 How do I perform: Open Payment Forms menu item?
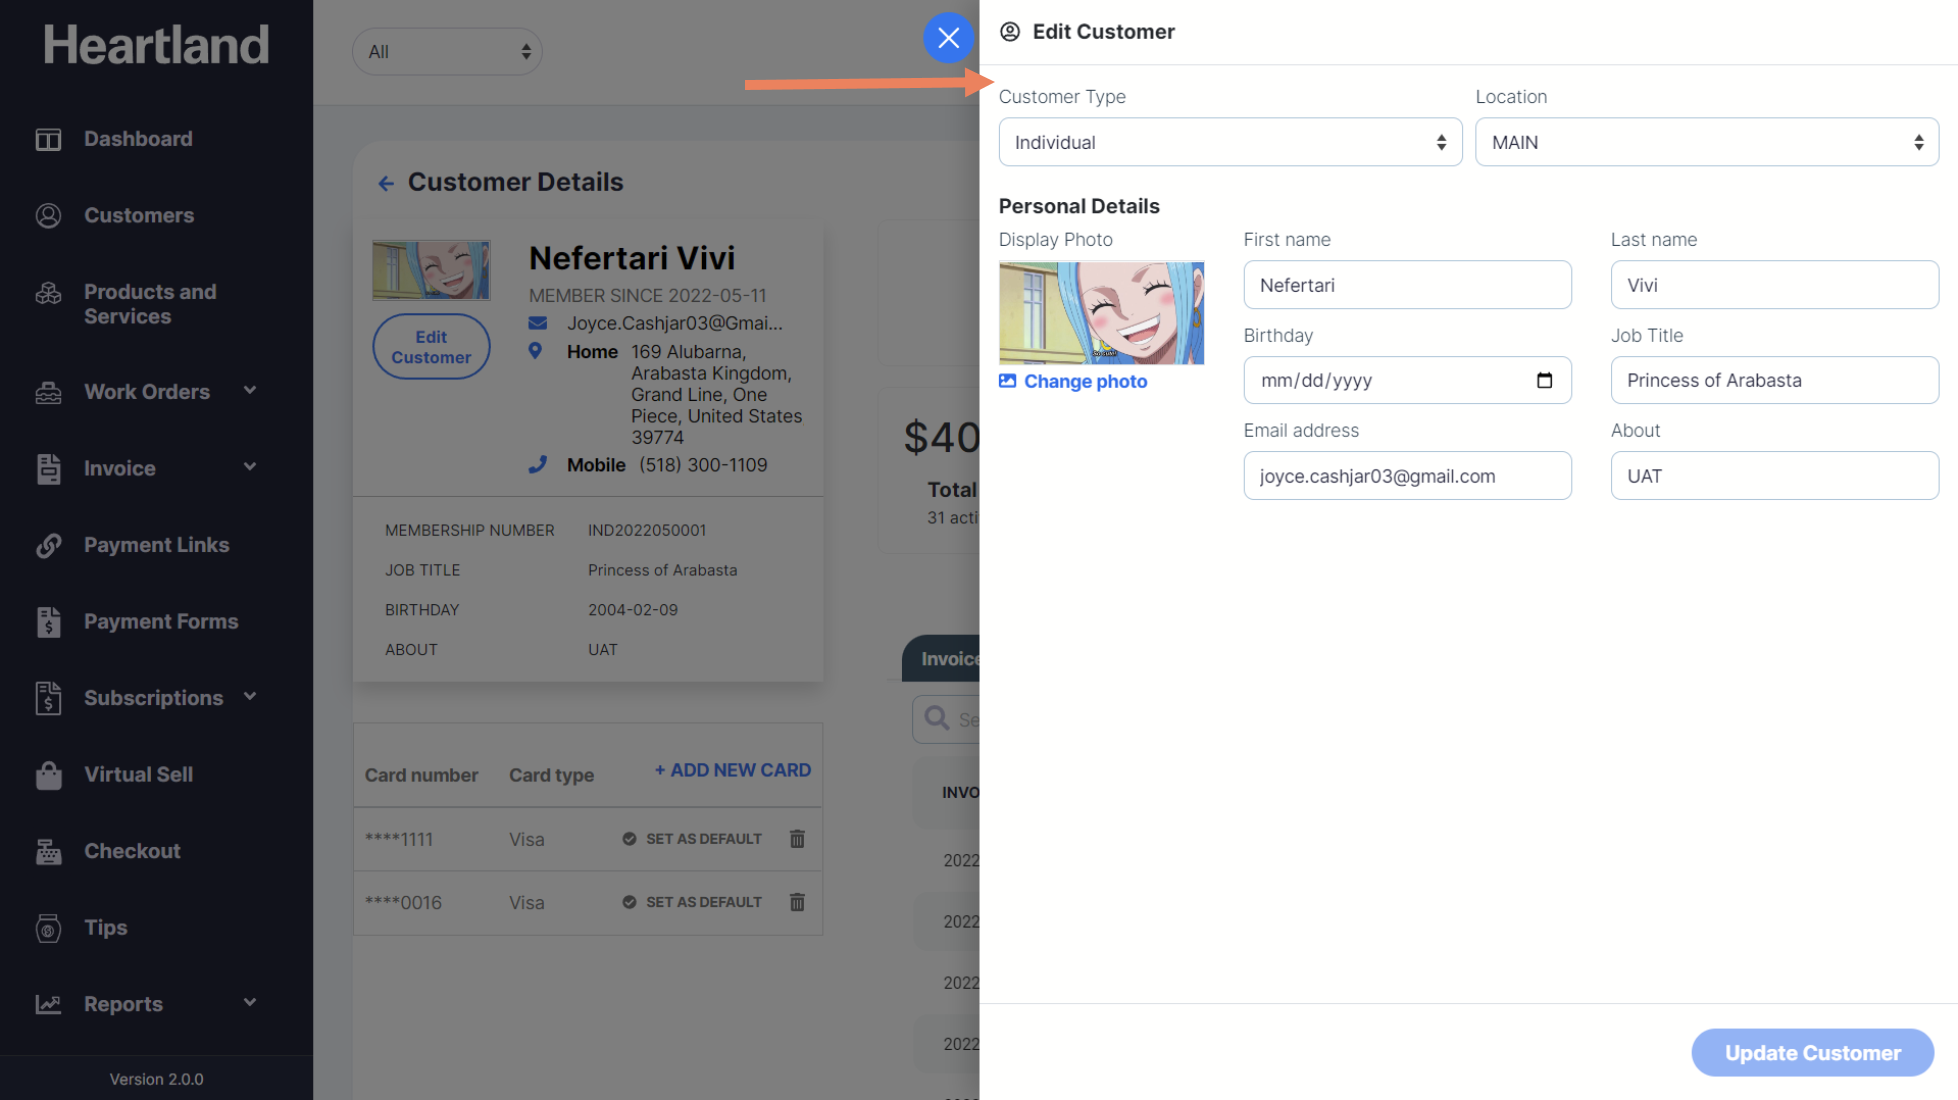point(160,621)
